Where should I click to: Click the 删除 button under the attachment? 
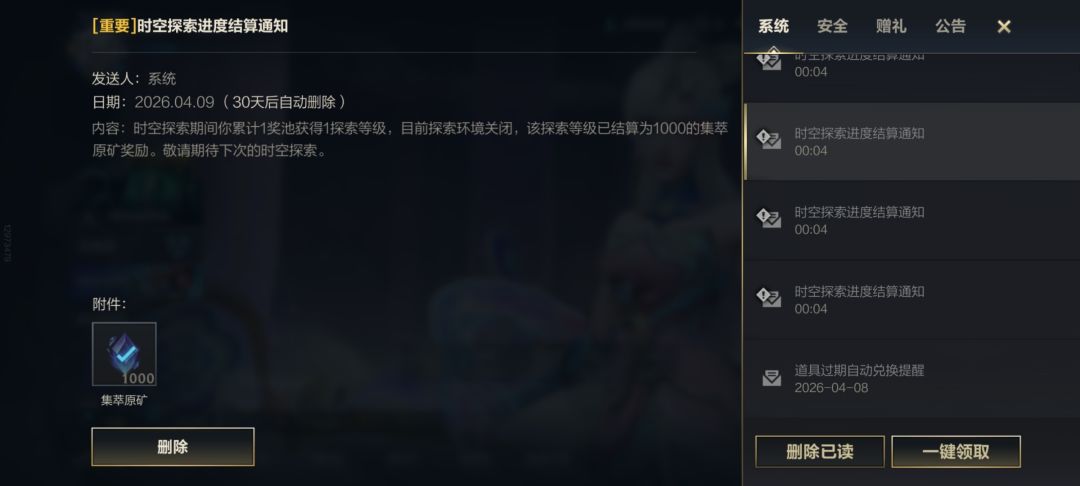(173, 447)
